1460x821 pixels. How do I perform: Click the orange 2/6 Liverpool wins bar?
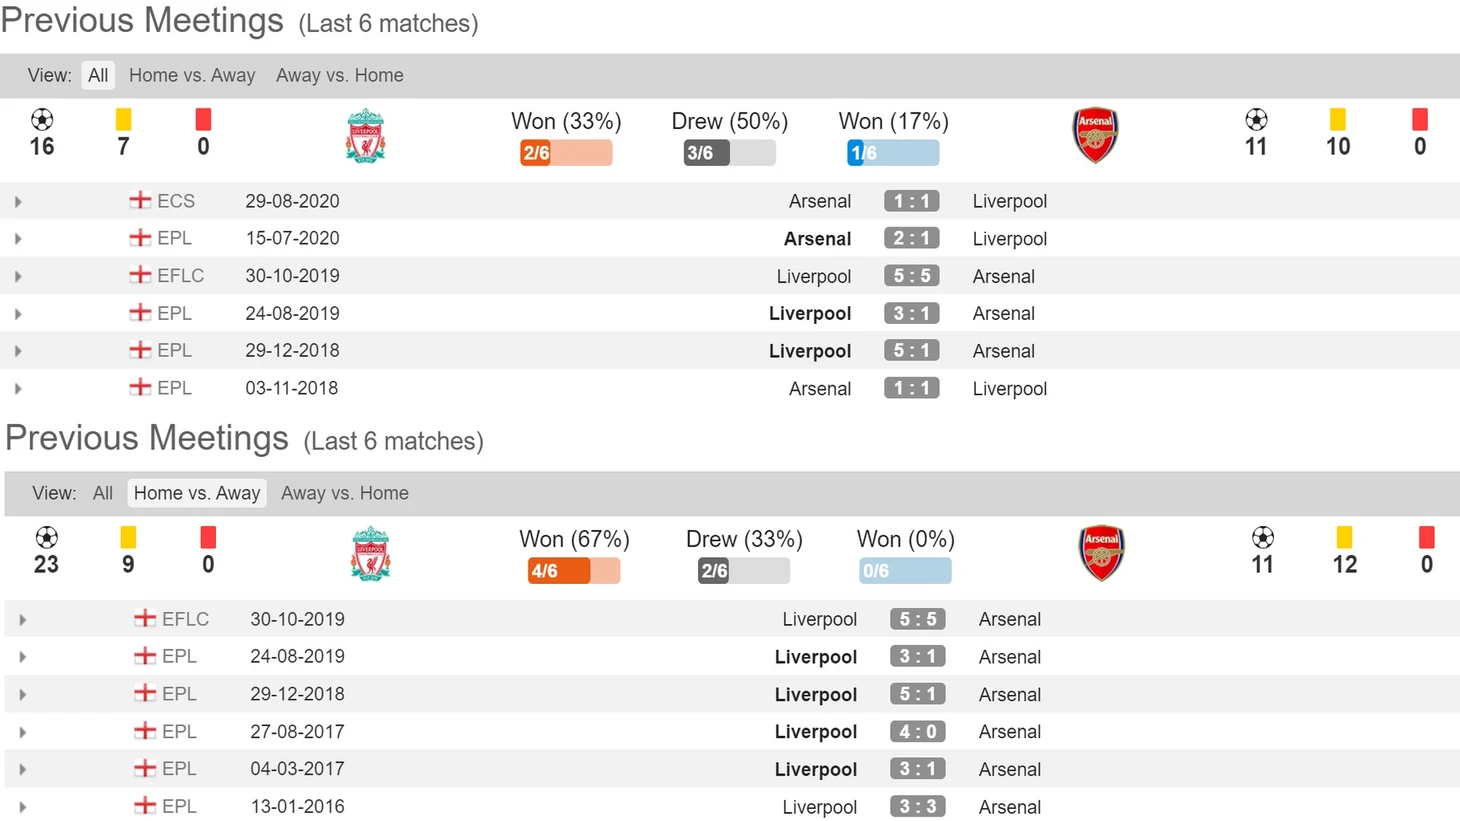566,153
